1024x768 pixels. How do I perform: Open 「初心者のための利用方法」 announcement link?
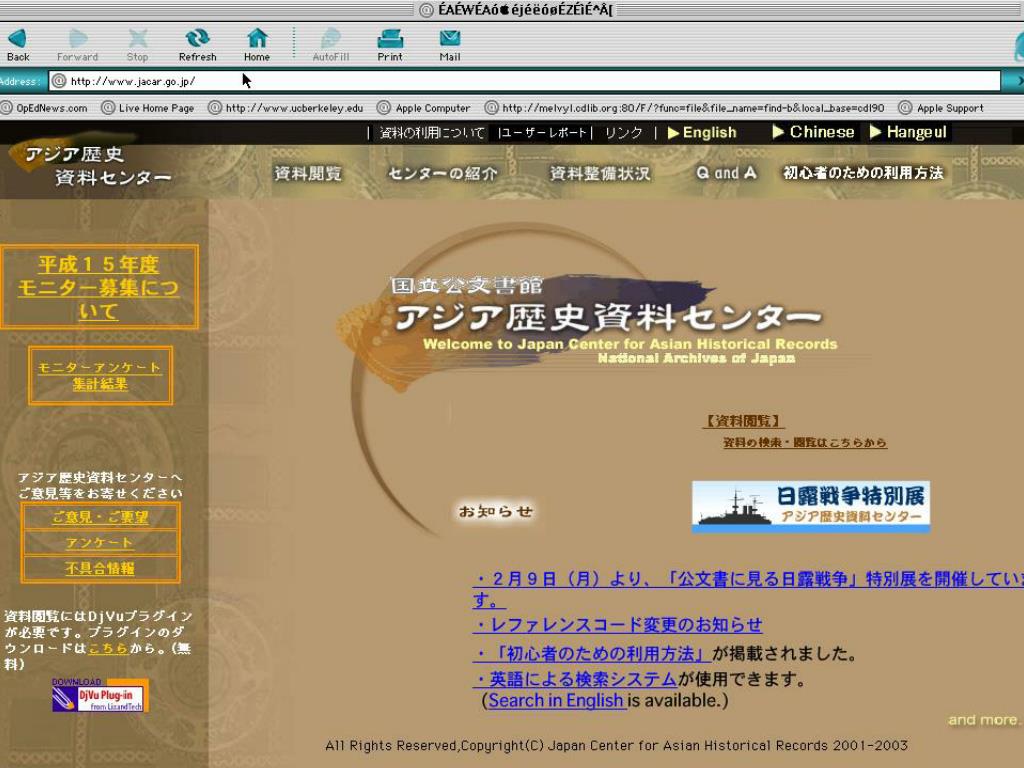[592, 653]
